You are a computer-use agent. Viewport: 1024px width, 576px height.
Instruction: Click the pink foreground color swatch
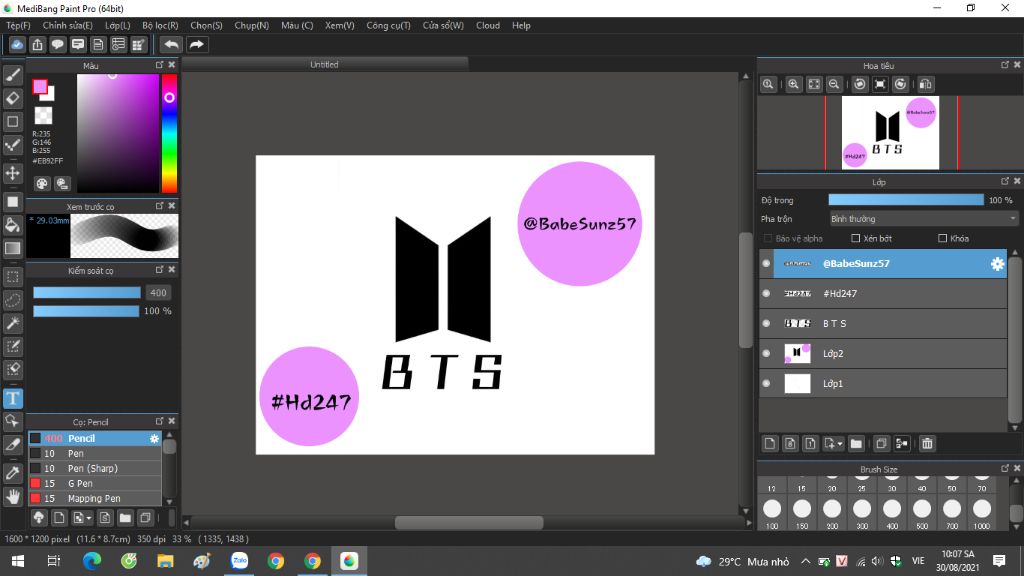(x=40, y=86)
